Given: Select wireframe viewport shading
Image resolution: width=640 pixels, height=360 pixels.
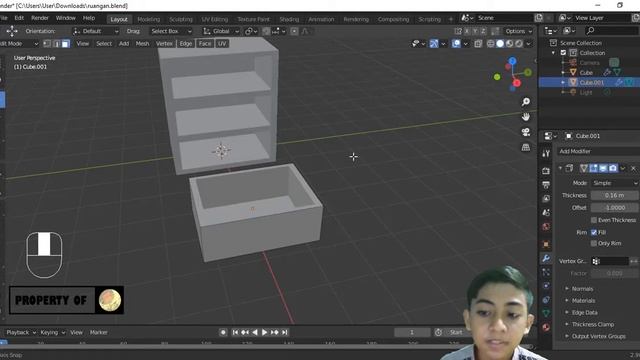Looking at the screenshot, I should (490, 44).
